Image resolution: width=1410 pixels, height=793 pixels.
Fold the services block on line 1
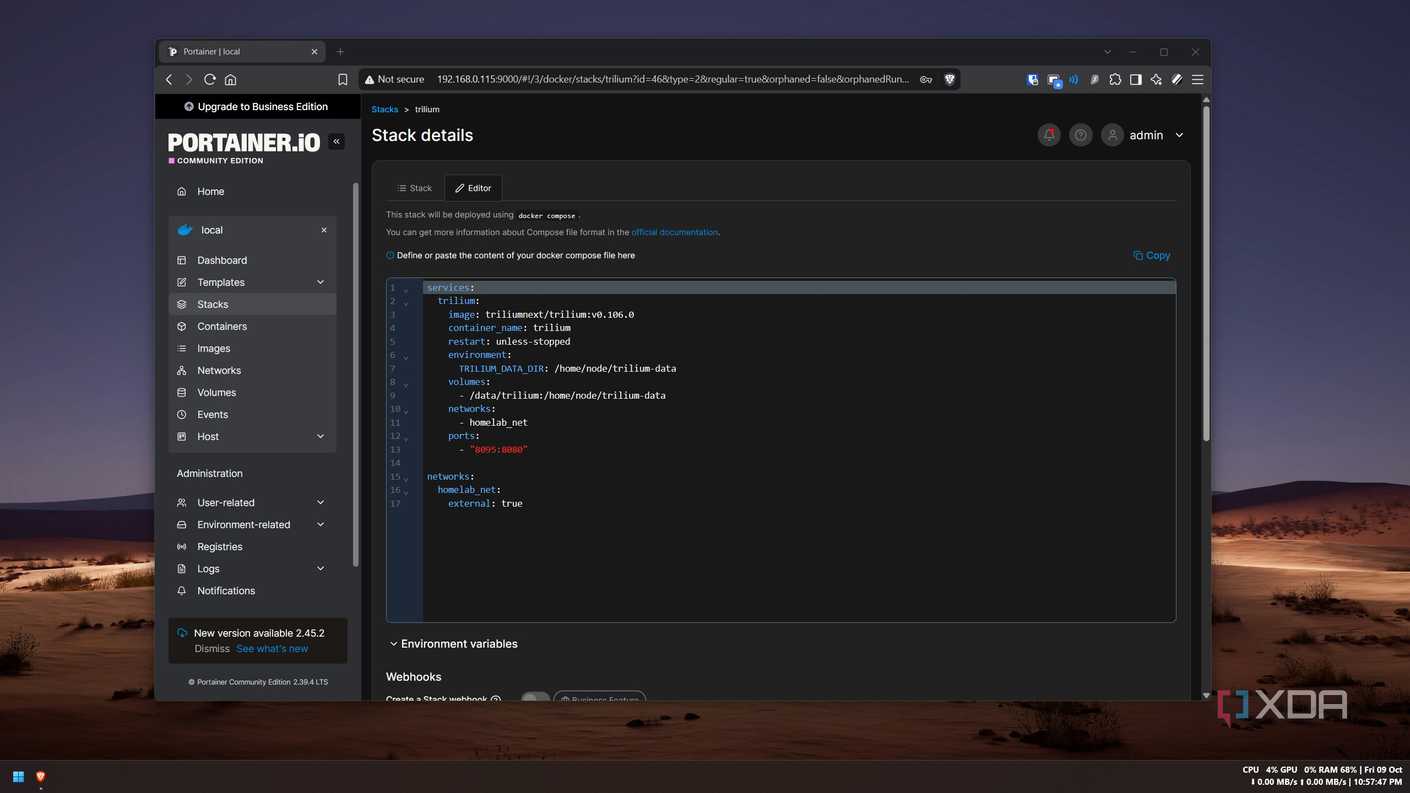(x=406, y=289)
